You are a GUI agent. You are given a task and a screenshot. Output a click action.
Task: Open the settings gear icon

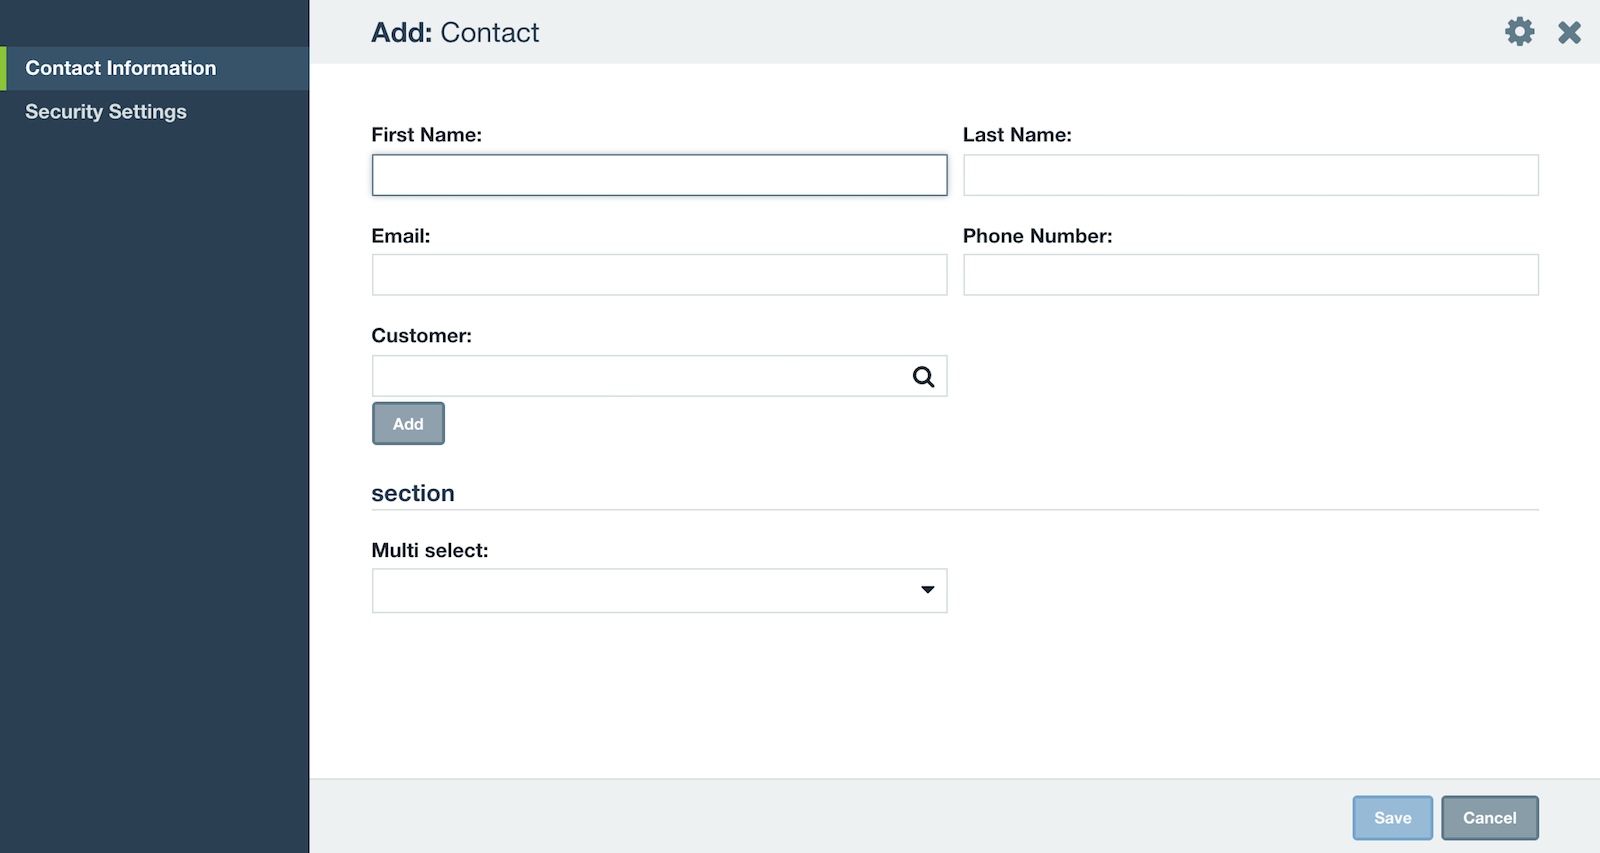1520,31
